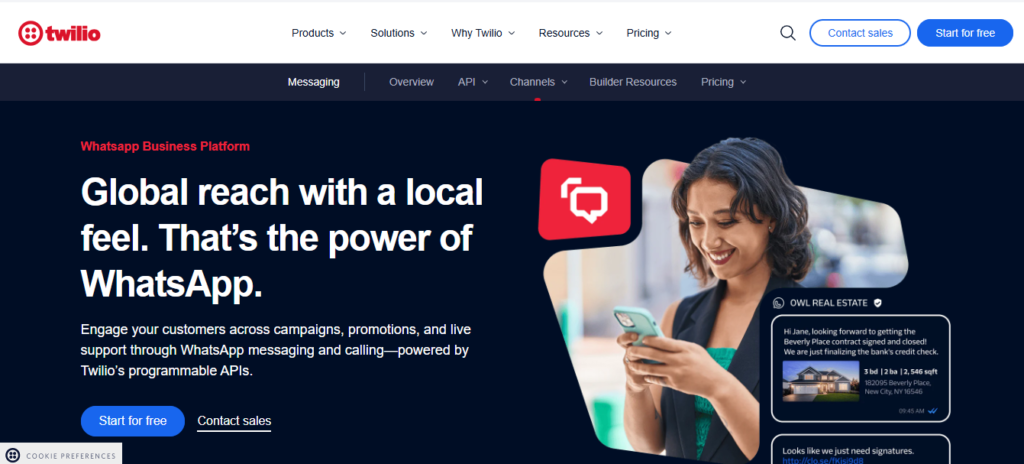This screenshot has height=464, width=1024.
Task: Open the top Pricing dropdown
Action: (x=648, y=33)
